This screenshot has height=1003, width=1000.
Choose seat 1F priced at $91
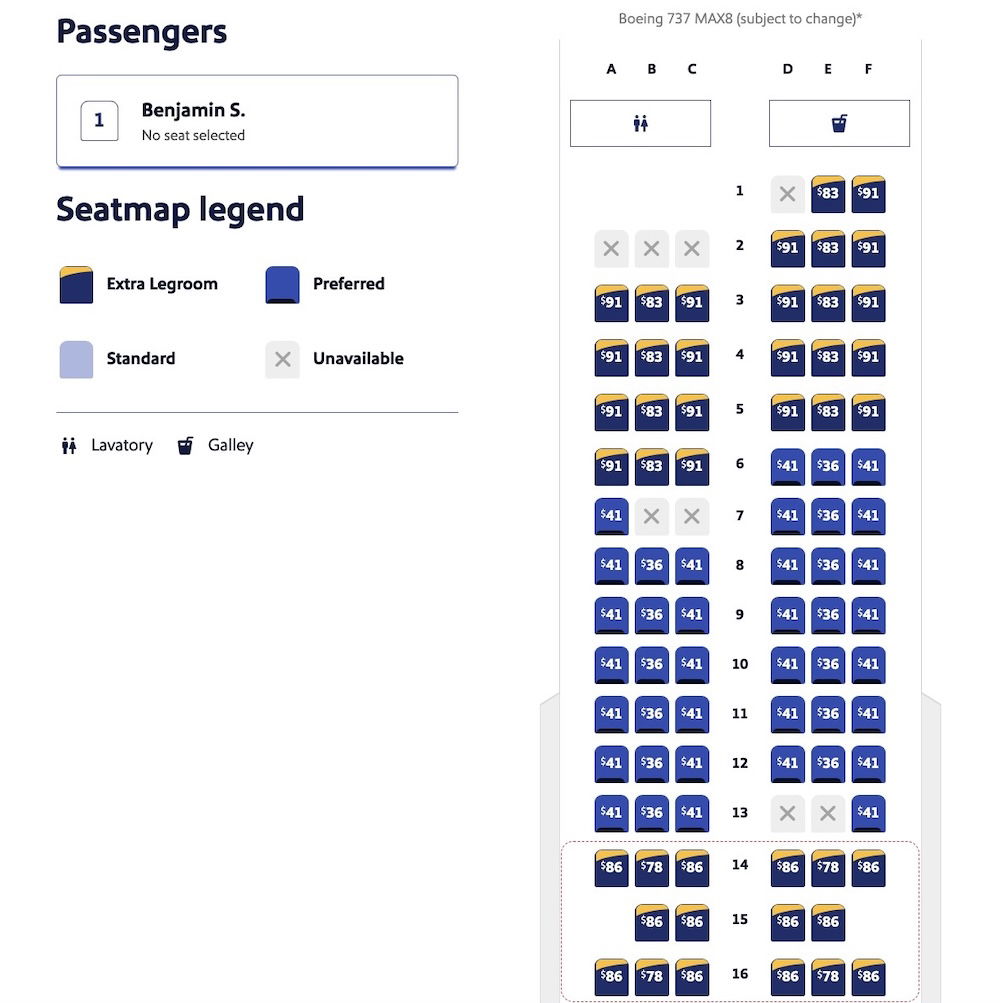868,194
